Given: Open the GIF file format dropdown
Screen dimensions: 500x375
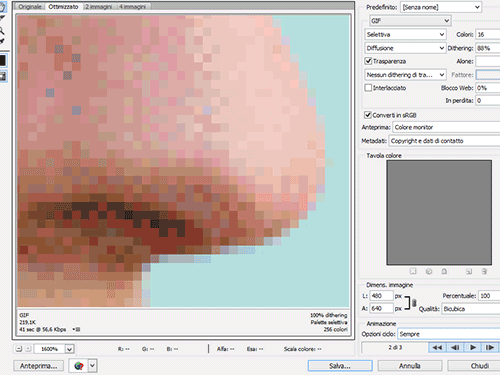Looking at the screenshot, I should pos(410,21).
